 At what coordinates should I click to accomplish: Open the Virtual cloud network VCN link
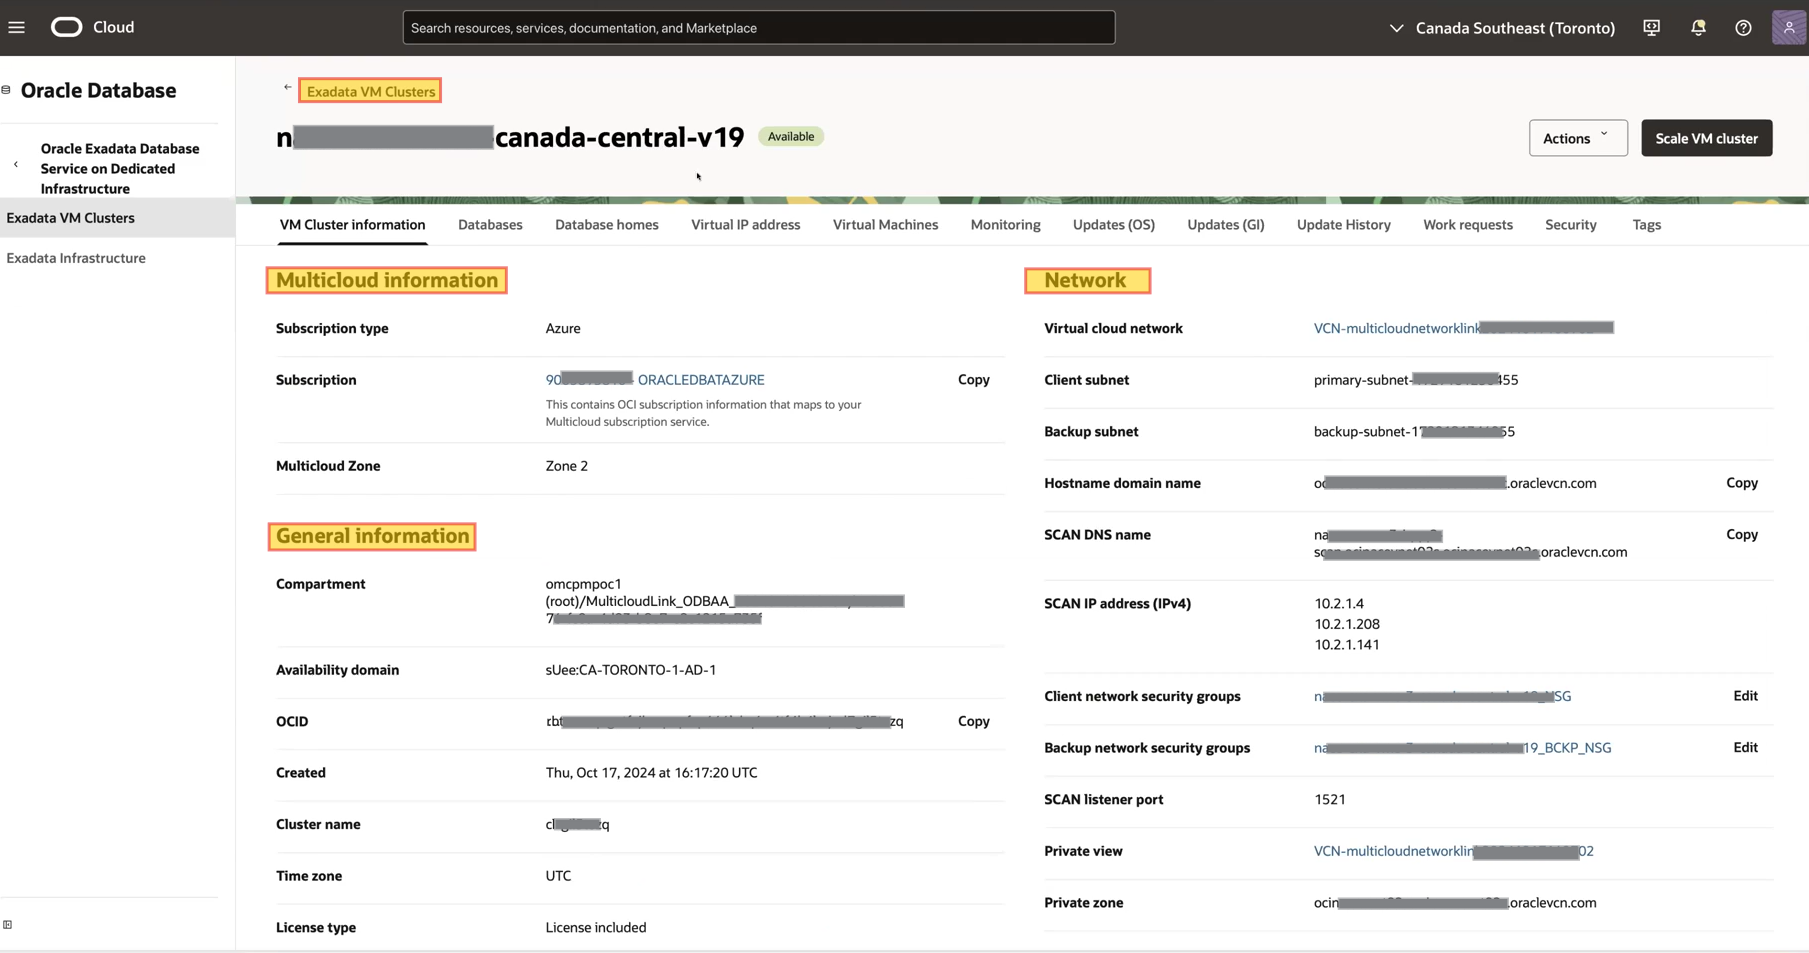[1464, 328]
